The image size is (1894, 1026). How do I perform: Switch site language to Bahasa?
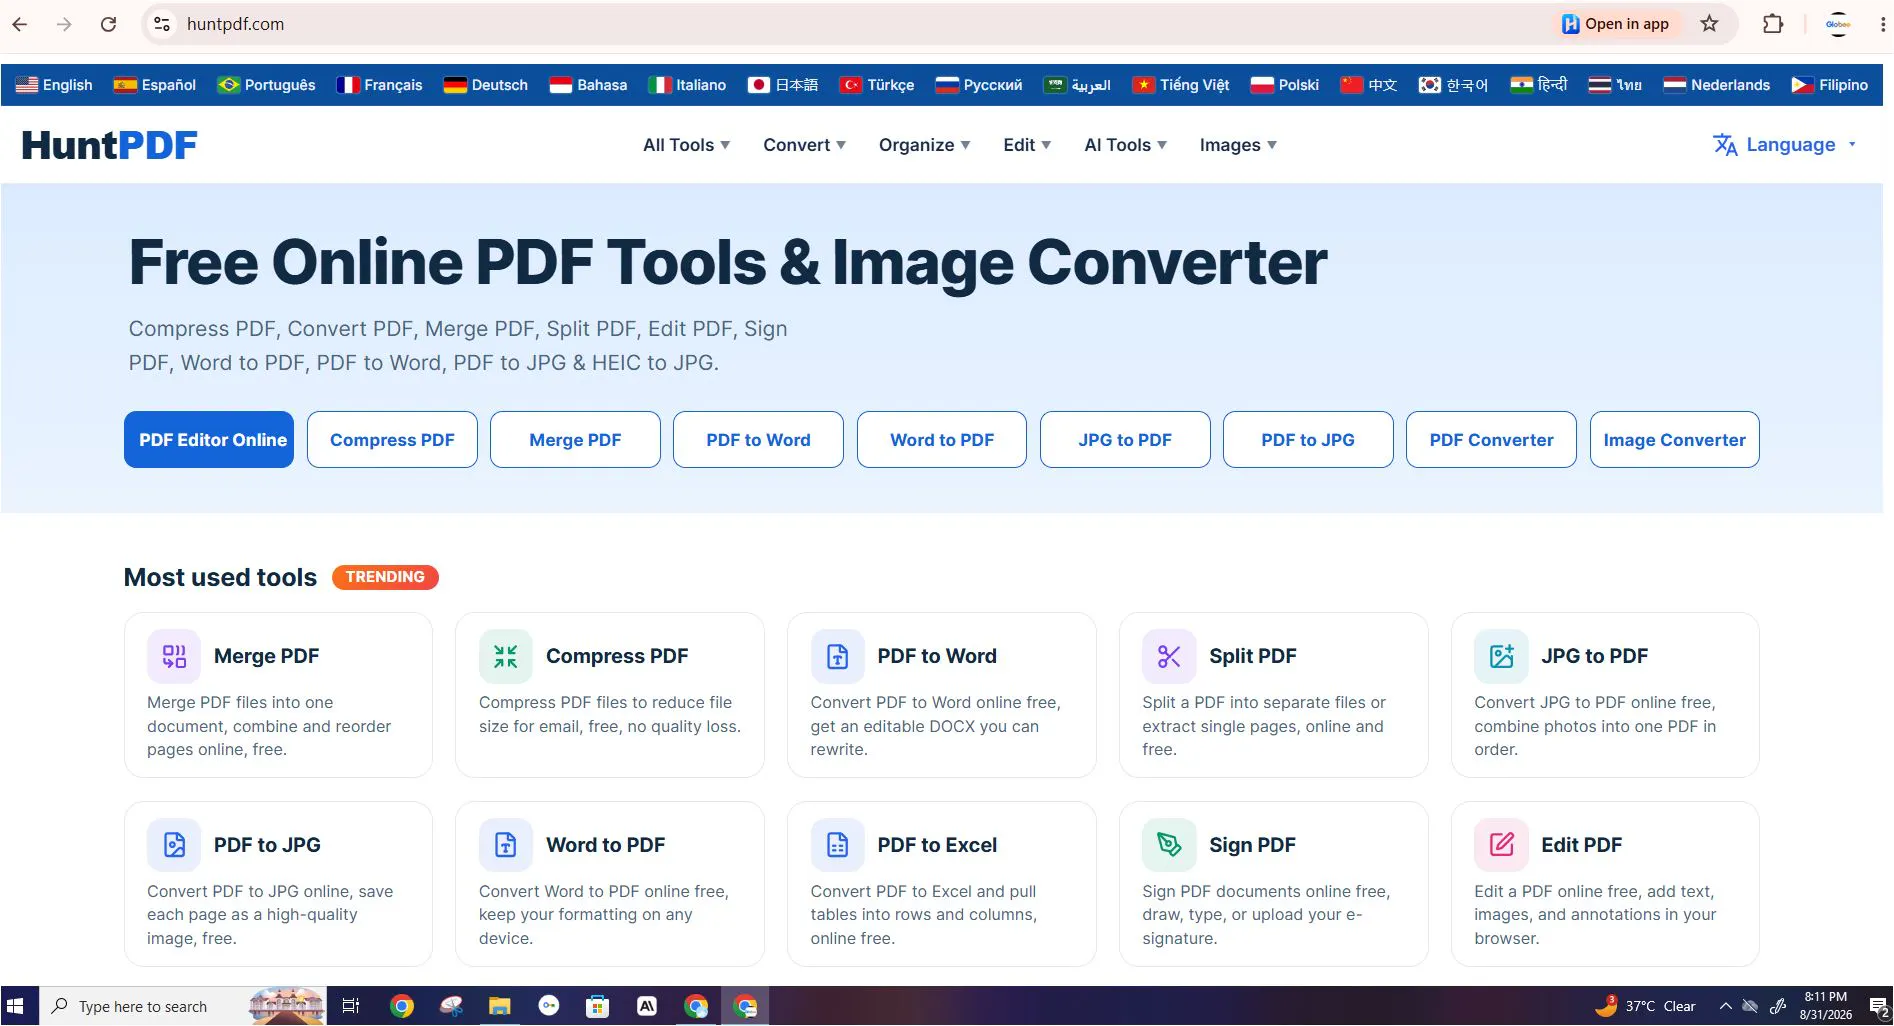[588, 85]
